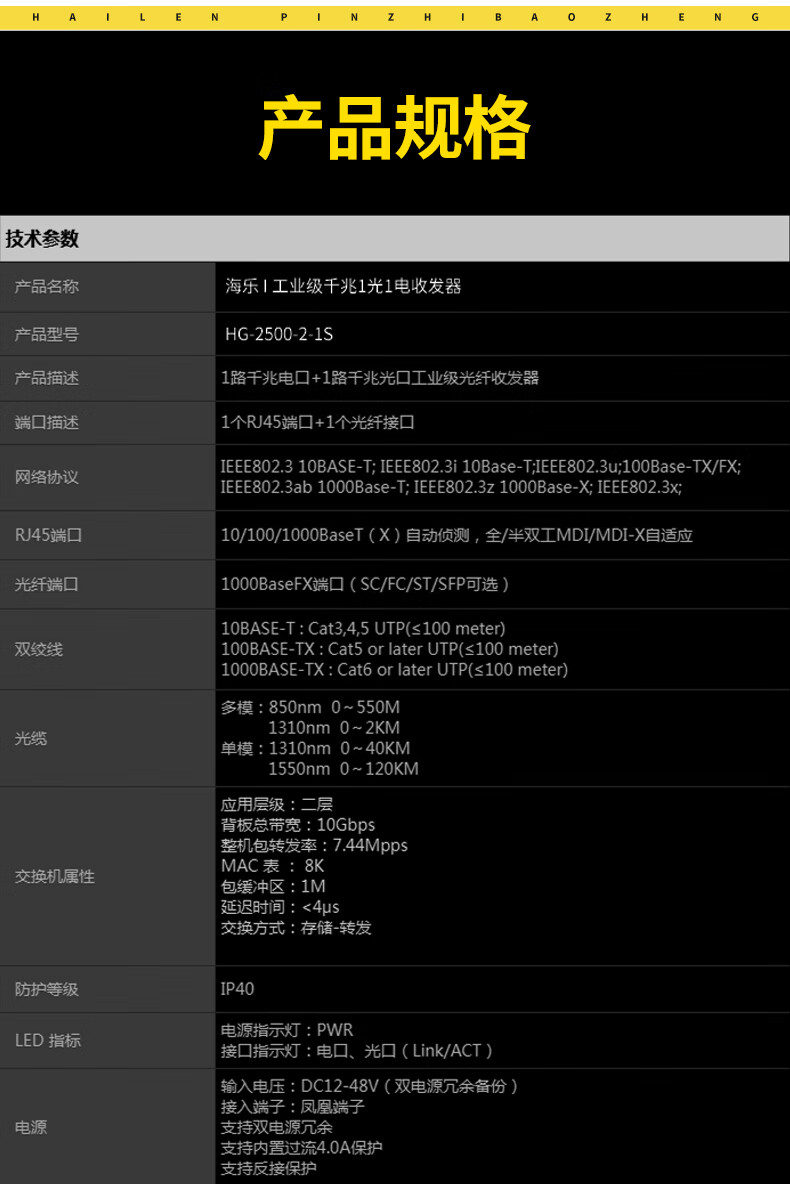Select 接入端子：凤凰端子 line
Image resolution: width=790 pixels, height=1184 pixels.
293,1107
